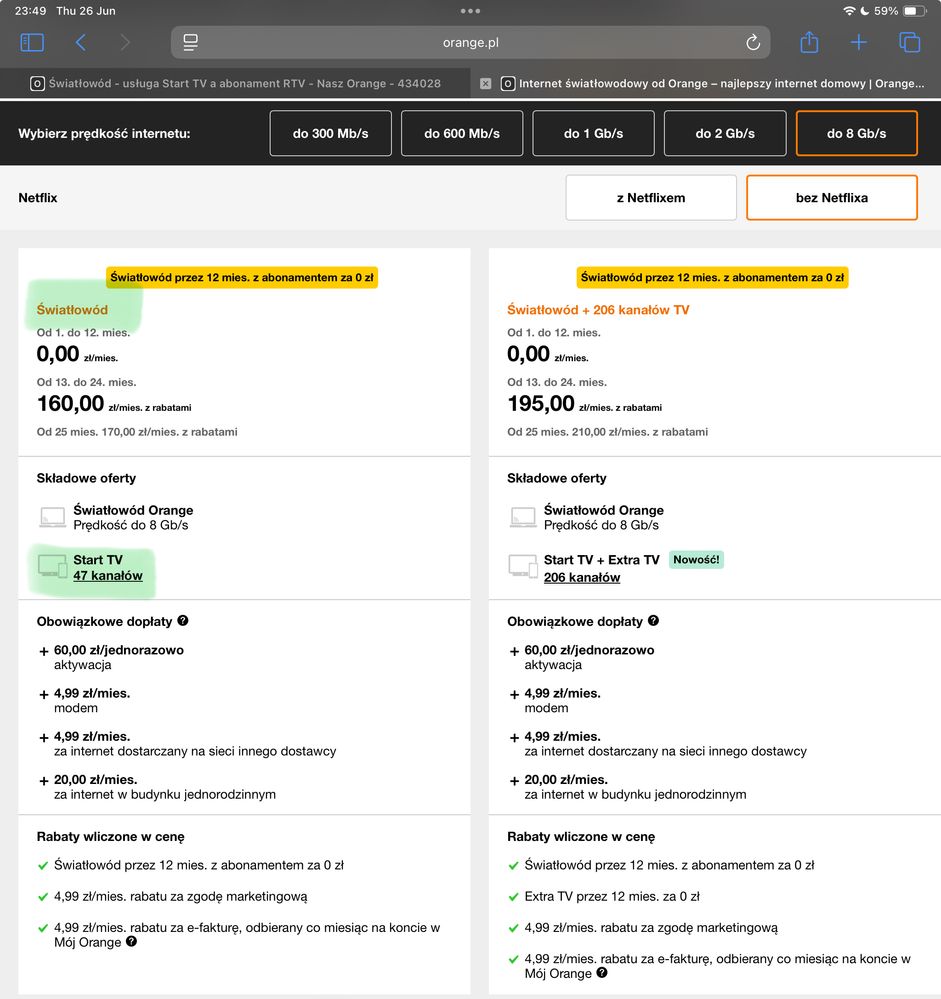Pick the bez Netflixa option
The image size is (941, 999).
(x=831, y=198)
